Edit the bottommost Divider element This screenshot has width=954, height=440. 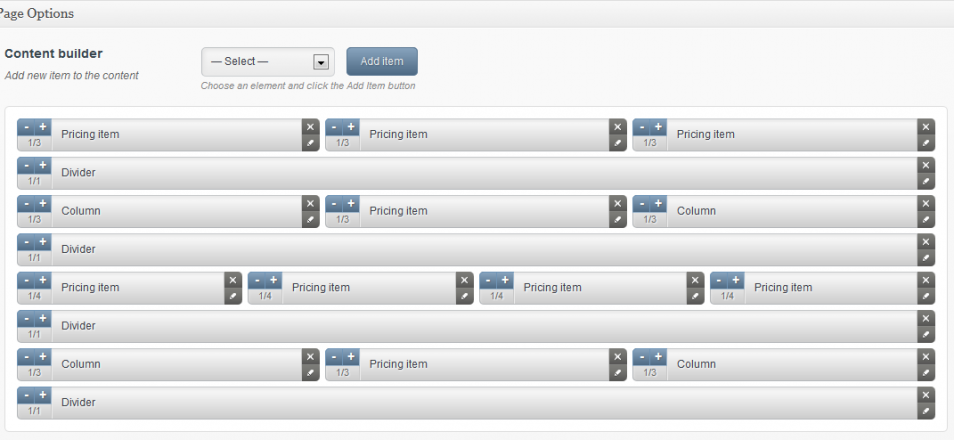coord(926,411)
